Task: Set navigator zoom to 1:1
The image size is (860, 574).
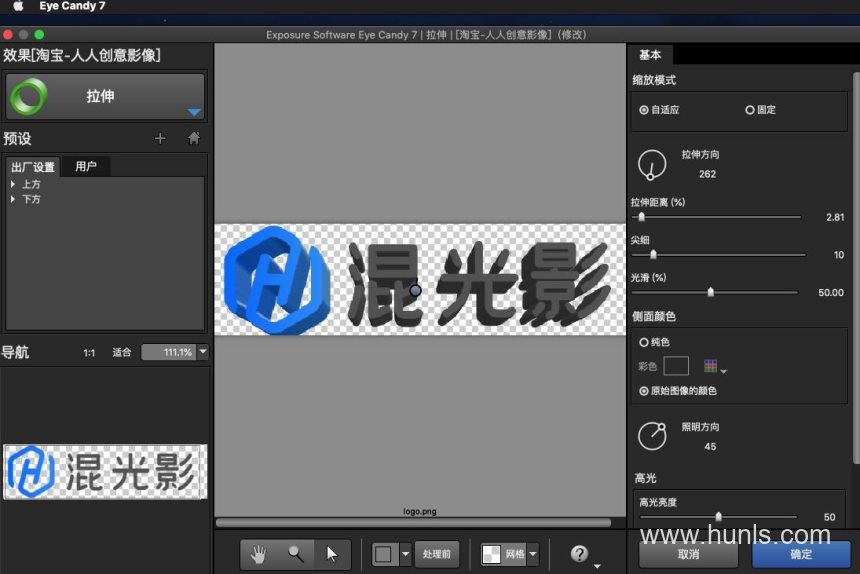Action: pyautogui.click(x=89, y=353)
